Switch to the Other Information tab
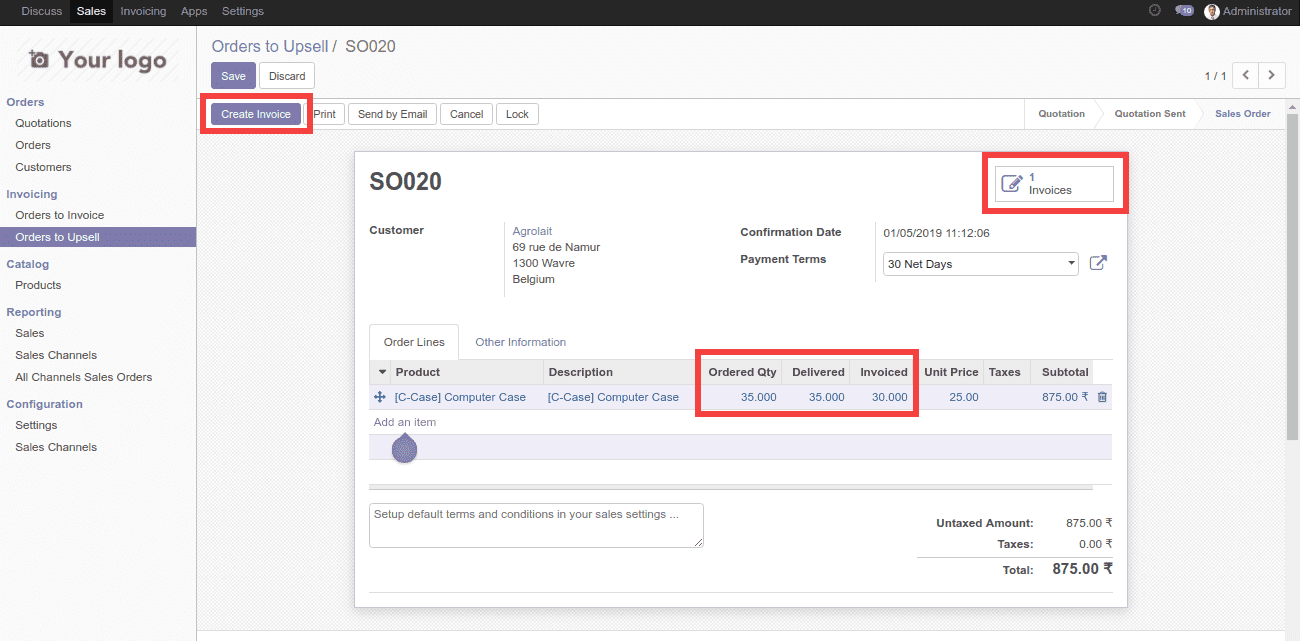The width and height of the screenshot is (1300, 641). (520, 342)
